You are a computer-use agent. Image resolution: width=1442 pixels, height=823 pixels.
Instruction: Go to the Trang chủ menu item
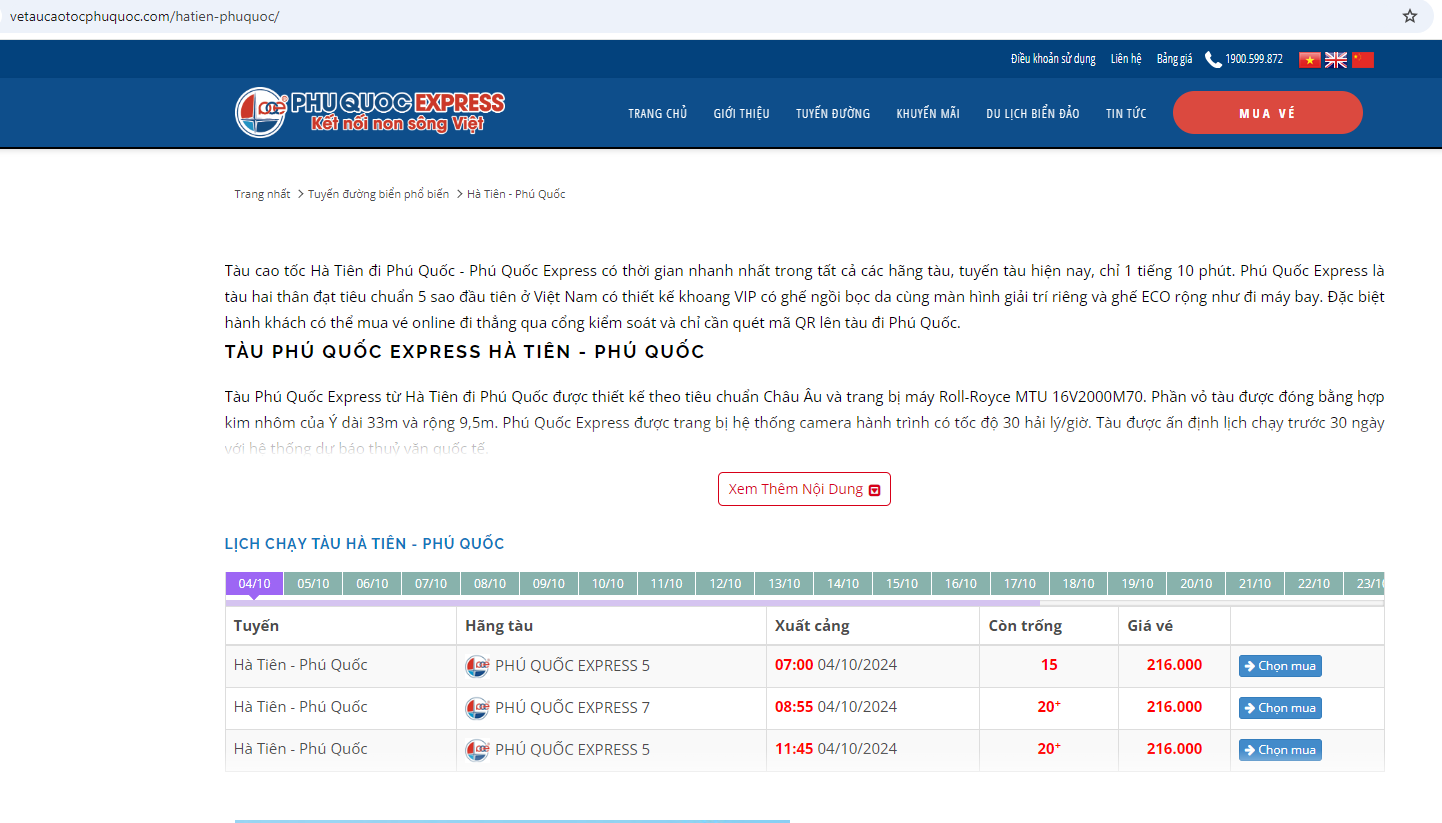click(657, 113)
